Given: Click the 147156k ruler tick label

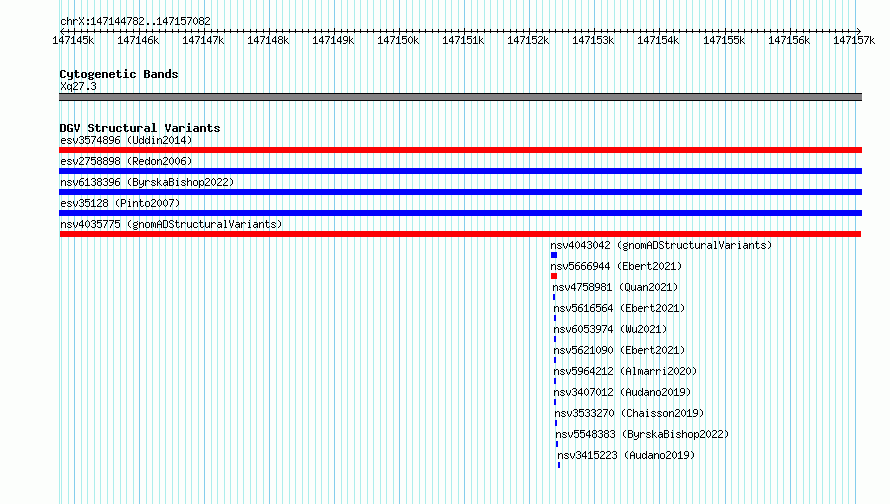Looking at the screenshot, I should [789, 40].
